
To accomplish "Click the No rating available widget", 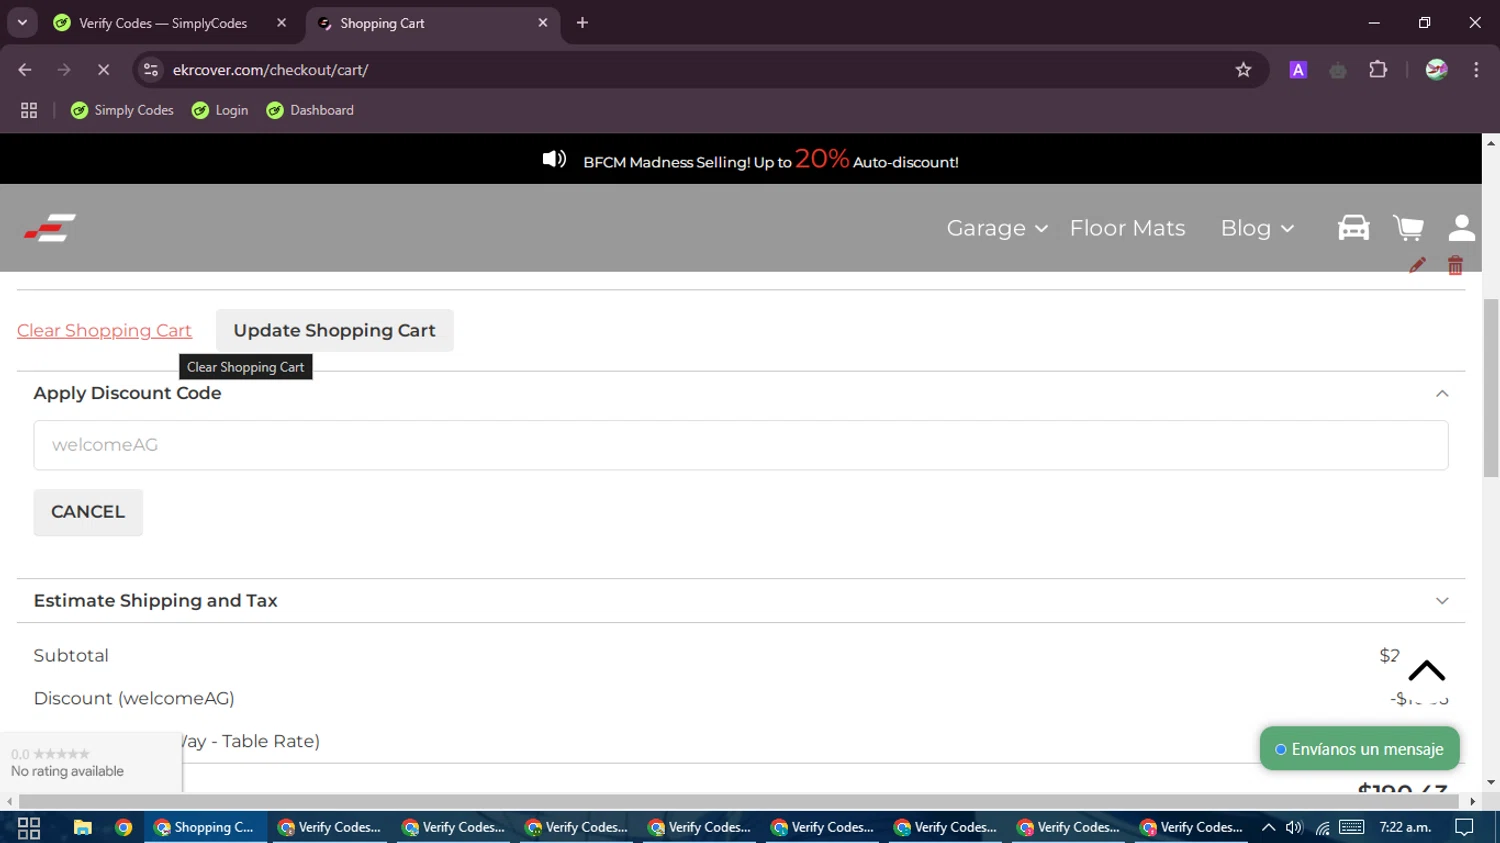I will pos(91,762).
